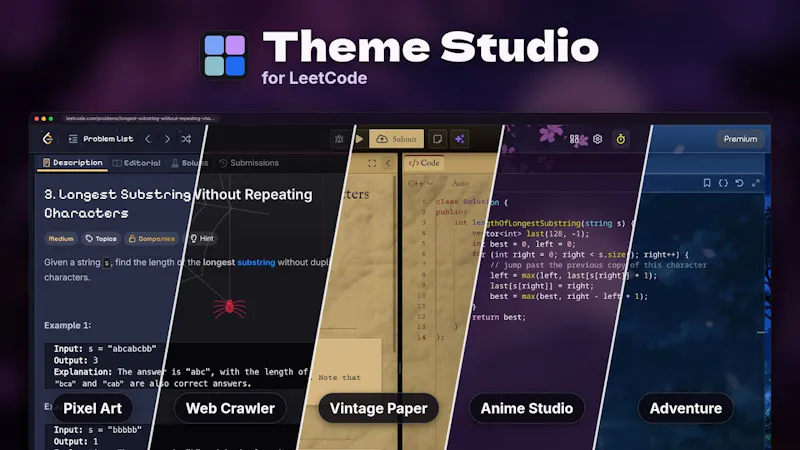800x450 pixels.
Task: Reveal the Hint tag
Action: (202, 238)
